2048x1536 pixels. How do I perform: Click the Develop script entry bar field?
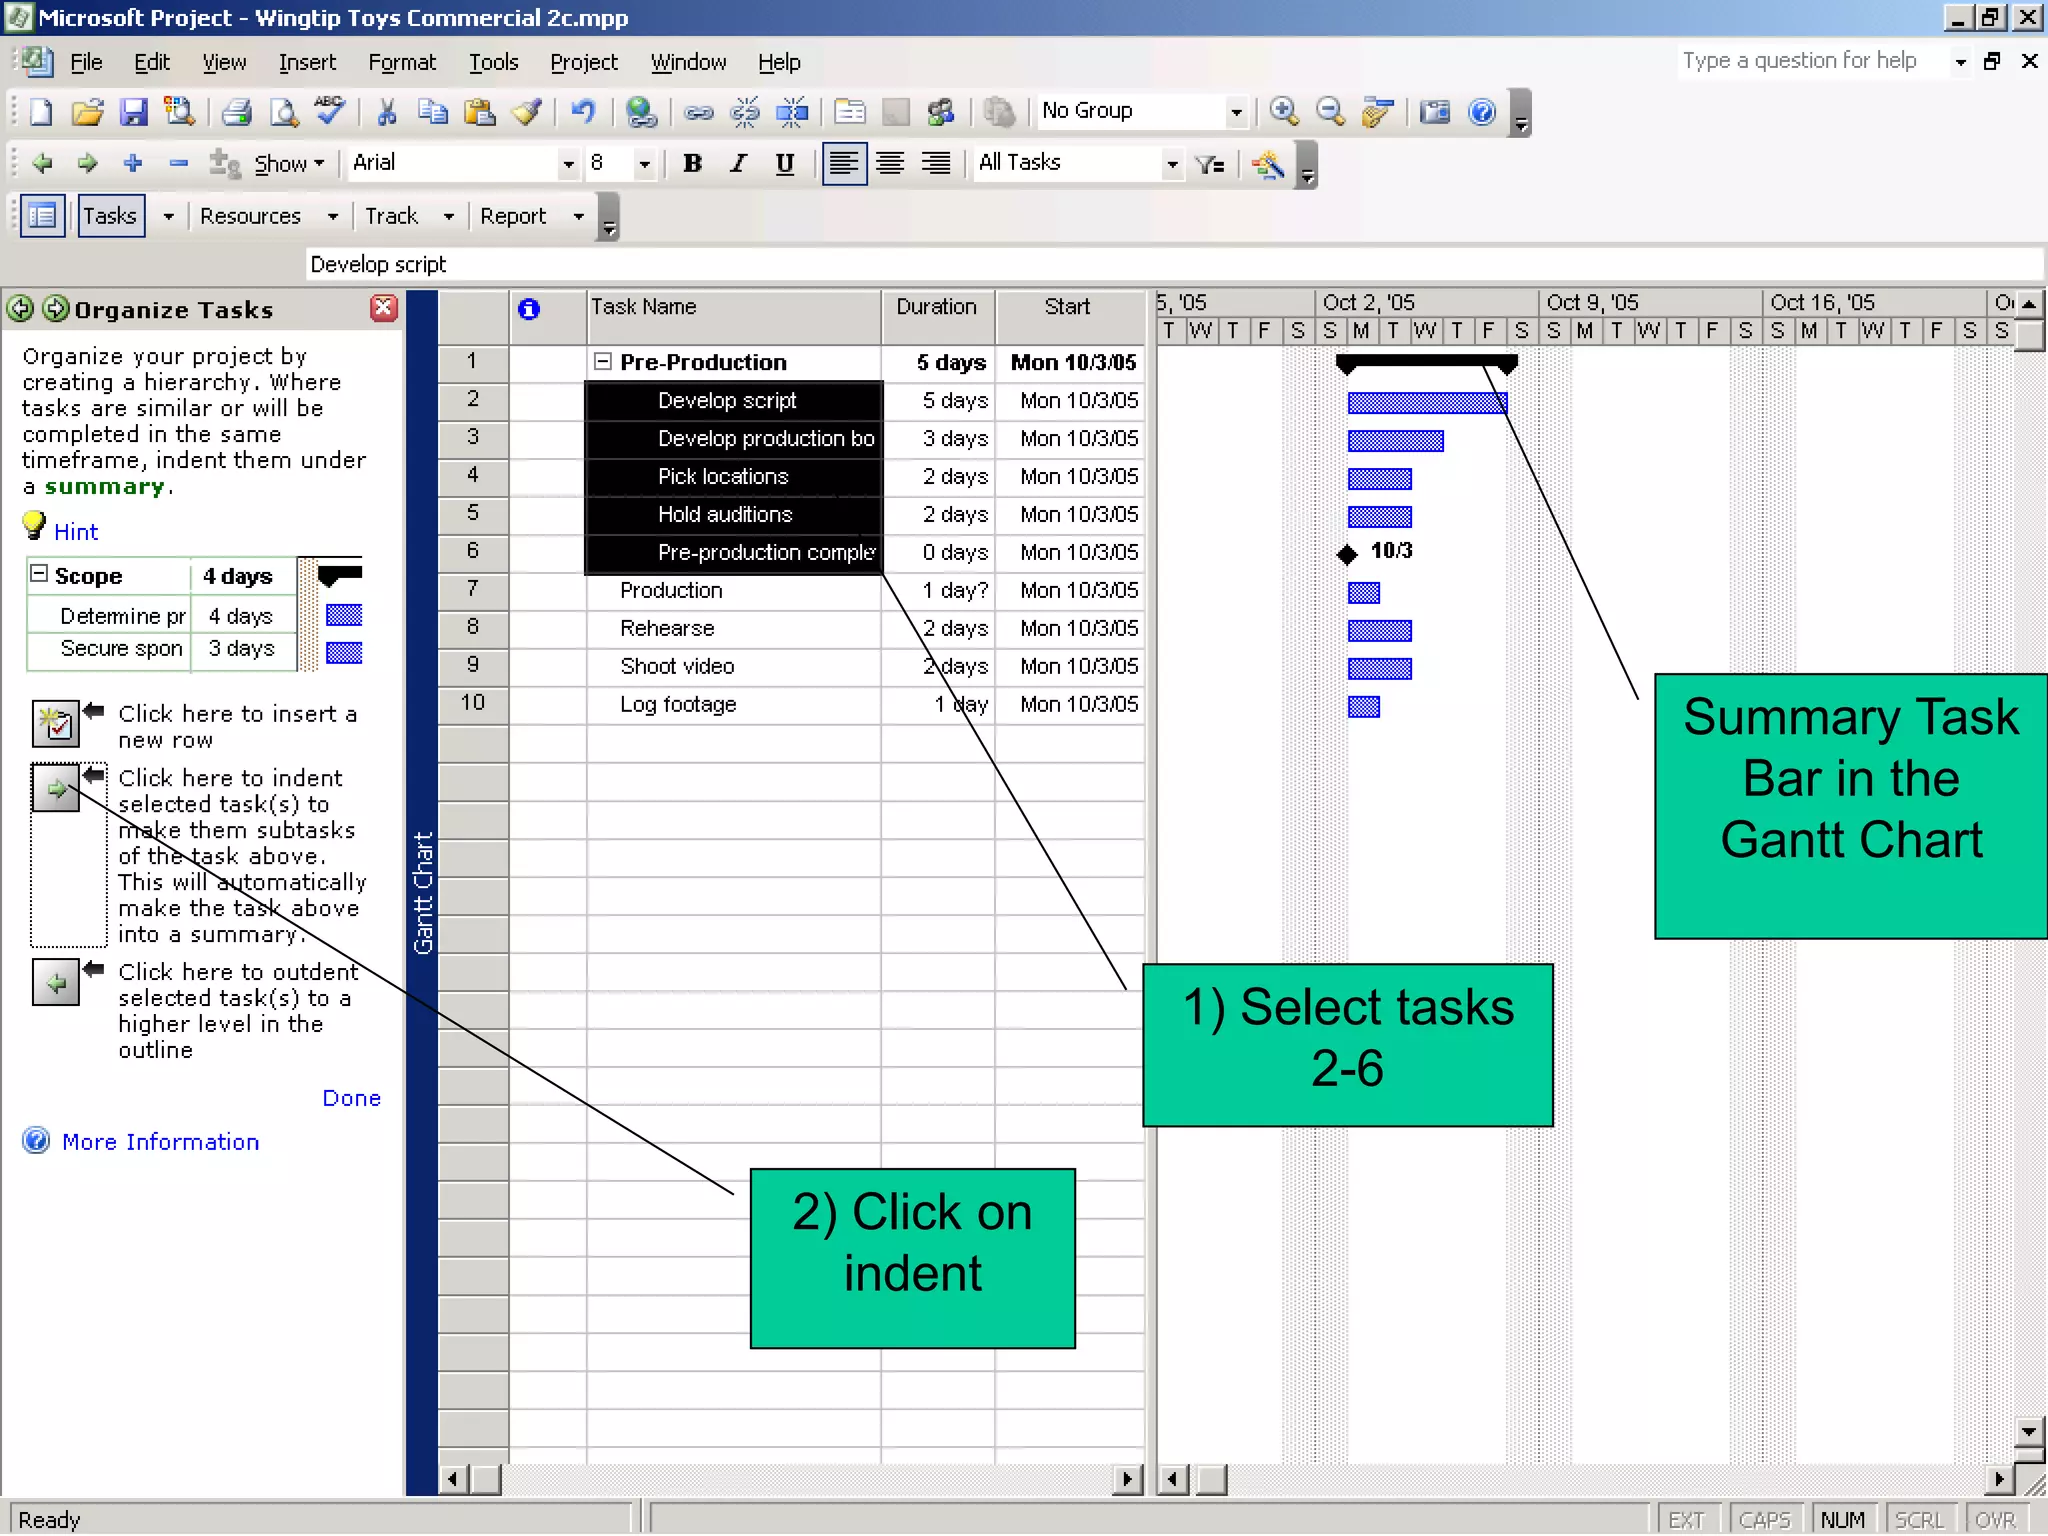(1174, 265)
